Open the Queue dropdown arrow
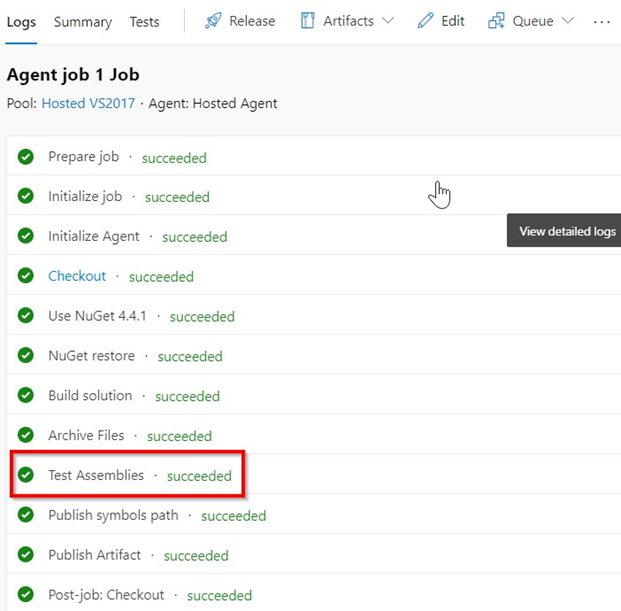Viewport: 621px width, 611px height. [568, 21]
